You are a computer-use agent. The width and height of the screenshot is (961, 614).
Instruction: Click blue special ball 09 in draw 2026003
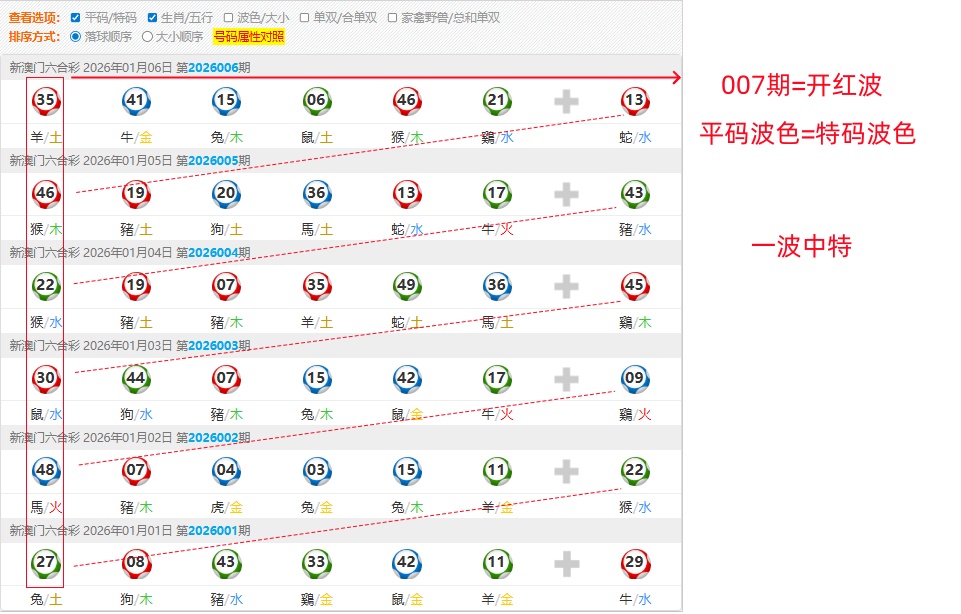tap(633, 379)
